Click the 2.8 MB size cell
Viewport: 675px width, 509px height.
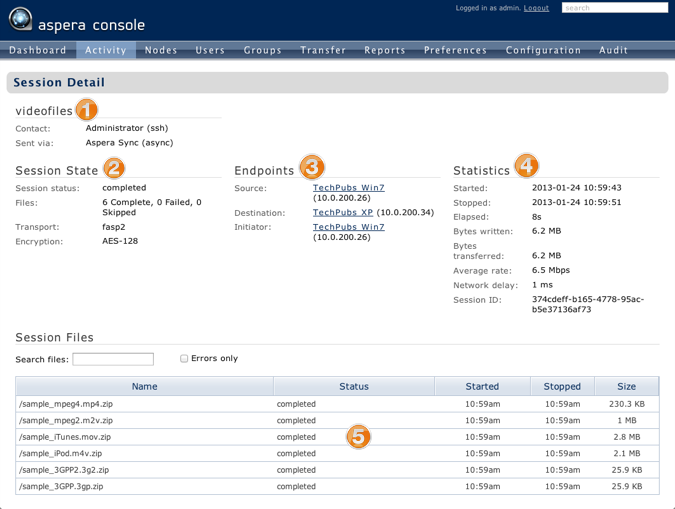pos(627,437)
